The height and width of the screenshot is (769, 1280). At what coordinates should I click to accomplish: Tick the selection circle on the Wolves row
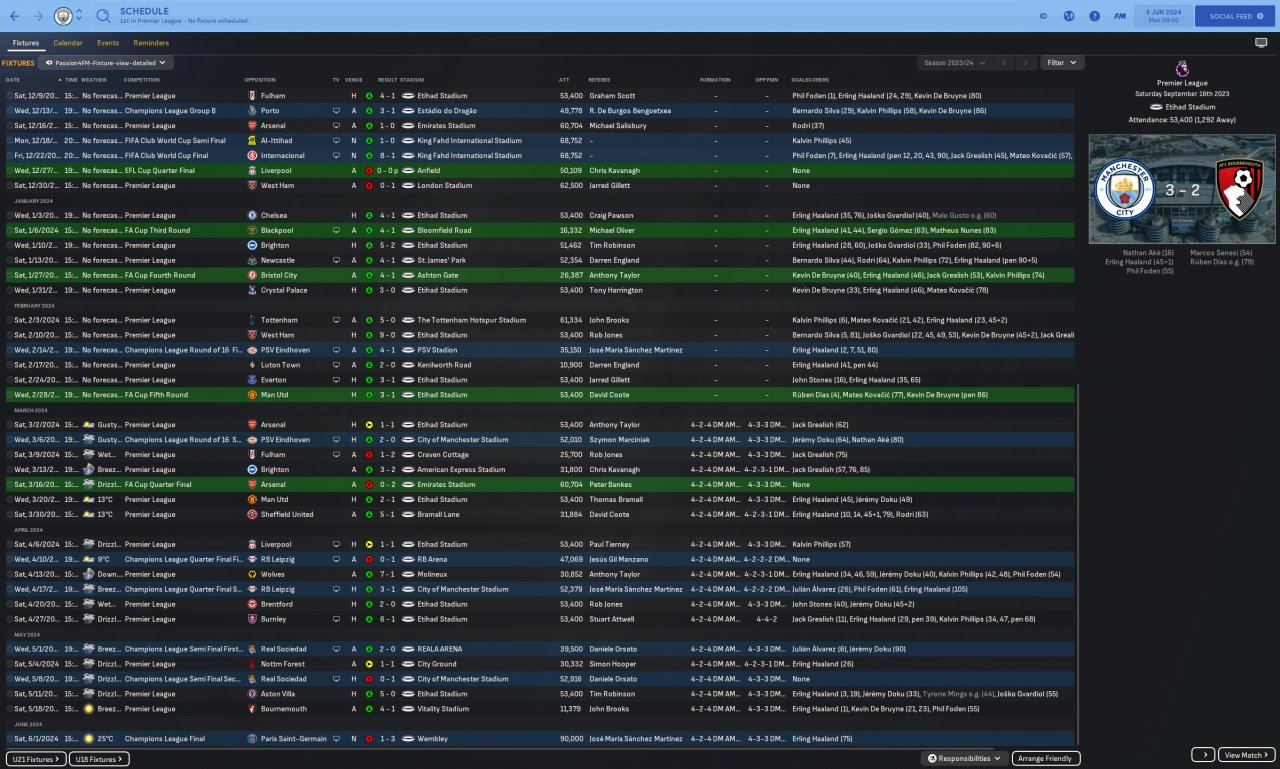9,574
